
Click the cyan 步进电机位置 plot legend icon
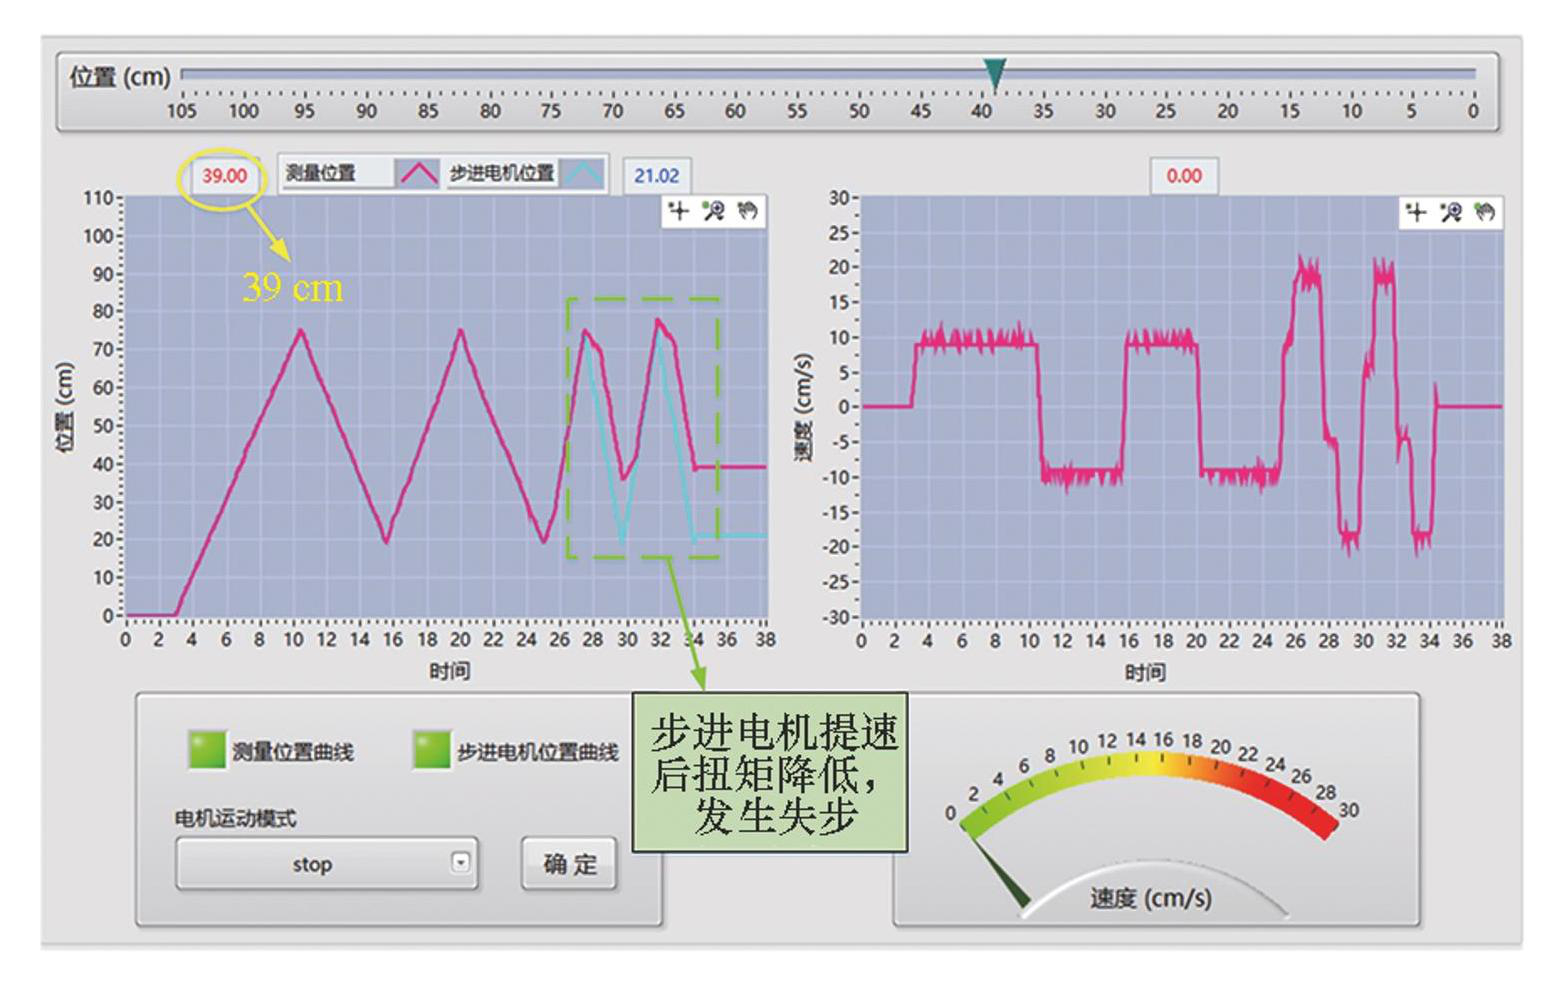click(x=583, y=174)
